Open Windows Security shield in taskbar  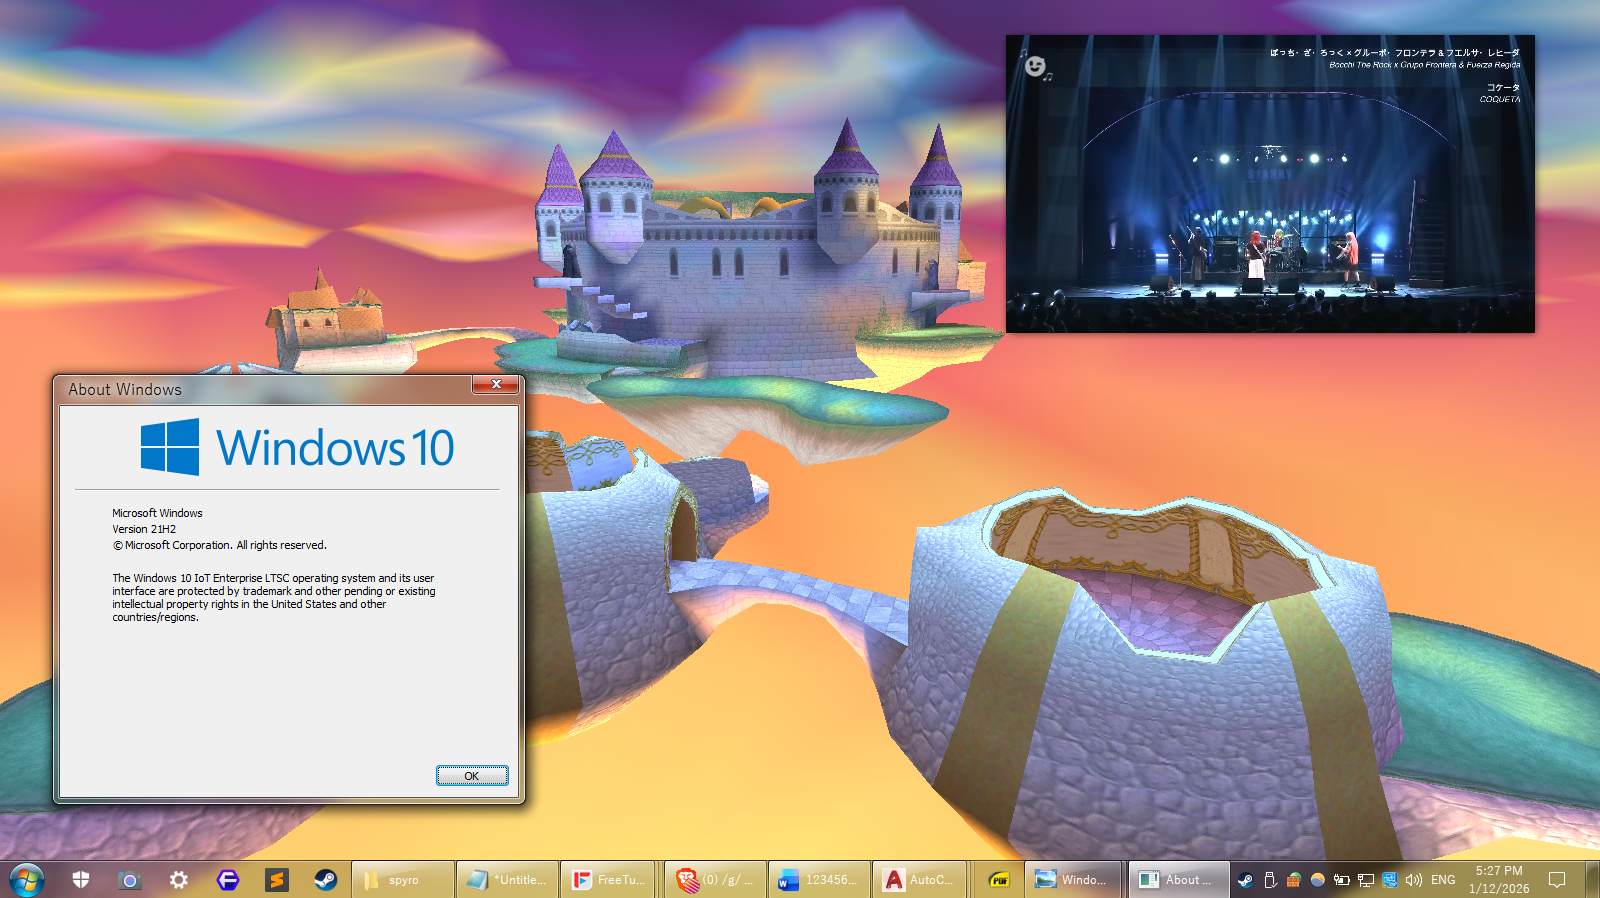point(81,880)
